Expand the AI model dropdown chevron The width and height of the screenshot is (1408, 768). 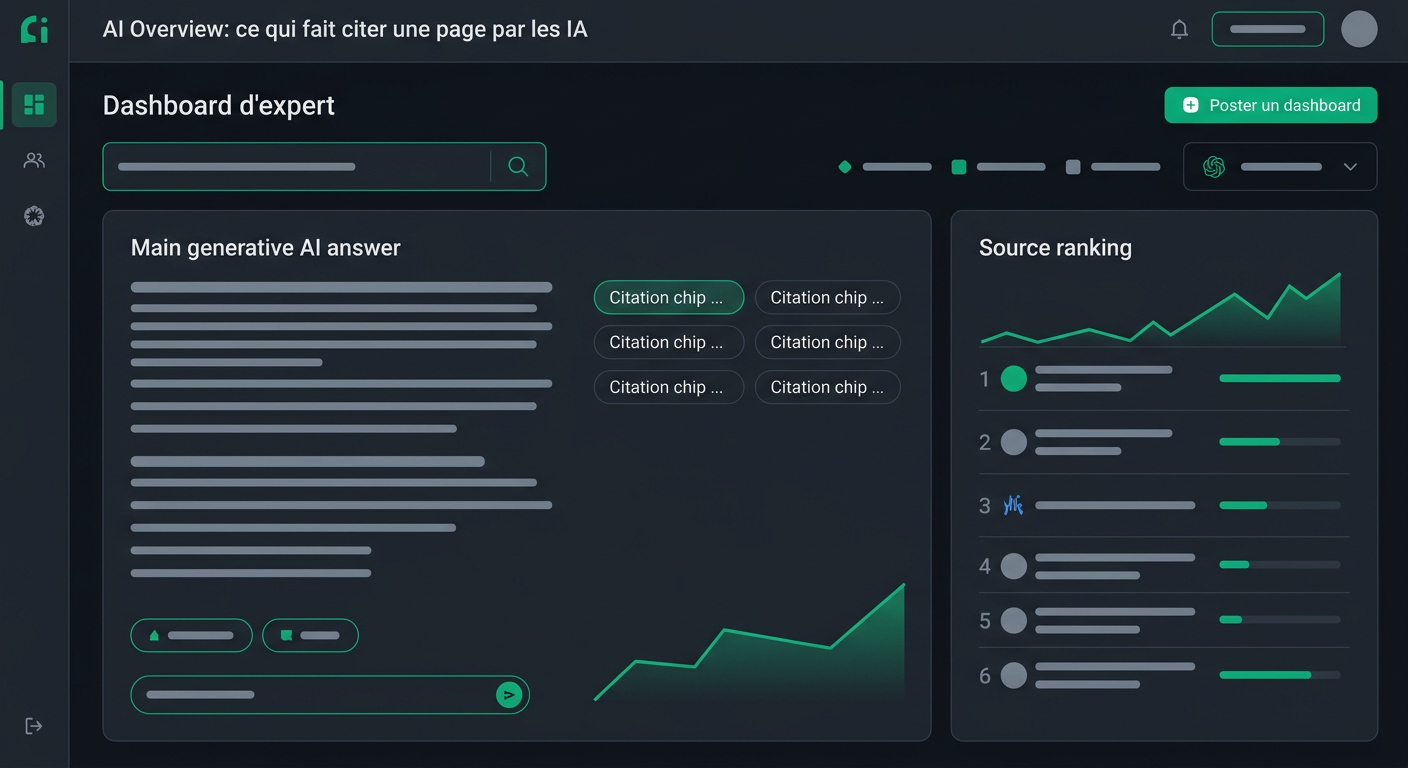[1350, 167]
